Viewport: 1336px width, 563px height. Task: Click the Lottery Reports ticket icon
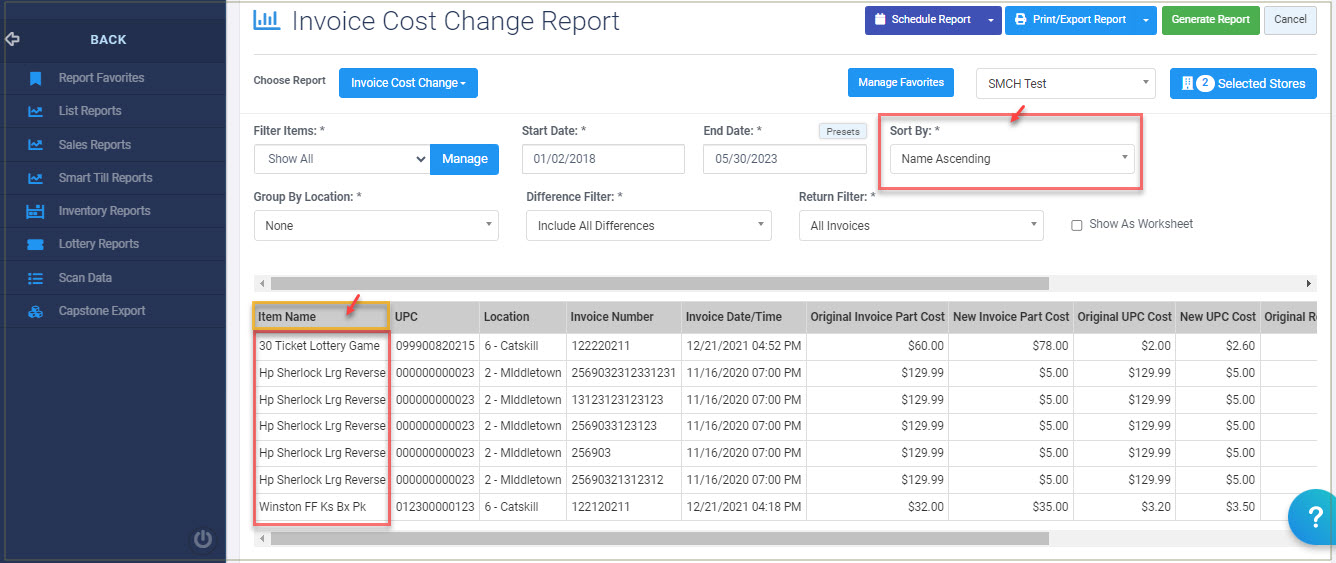(x=35, y=244)
